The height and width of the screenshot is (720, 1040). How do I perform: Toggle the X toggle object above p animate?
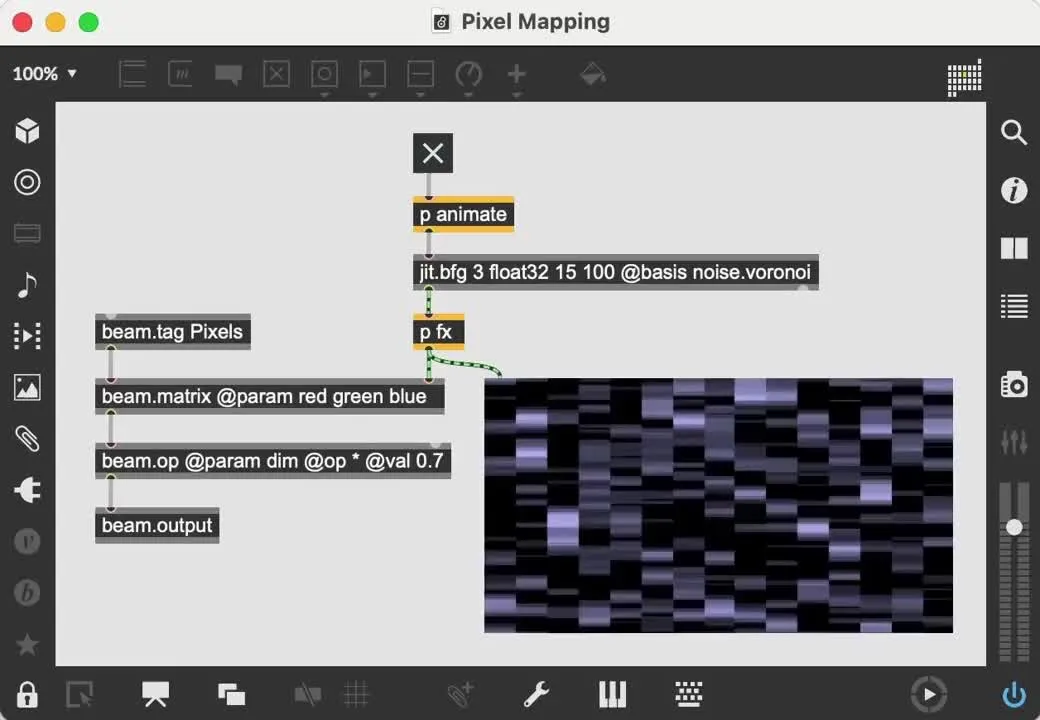tap(433, 153)
